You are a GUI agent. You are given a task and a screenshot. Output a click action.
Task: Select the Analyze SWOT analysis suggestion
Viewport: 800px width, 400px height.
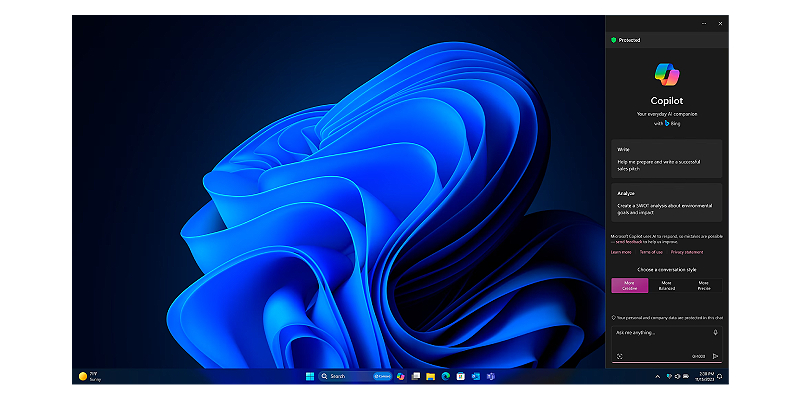point(666,203)
